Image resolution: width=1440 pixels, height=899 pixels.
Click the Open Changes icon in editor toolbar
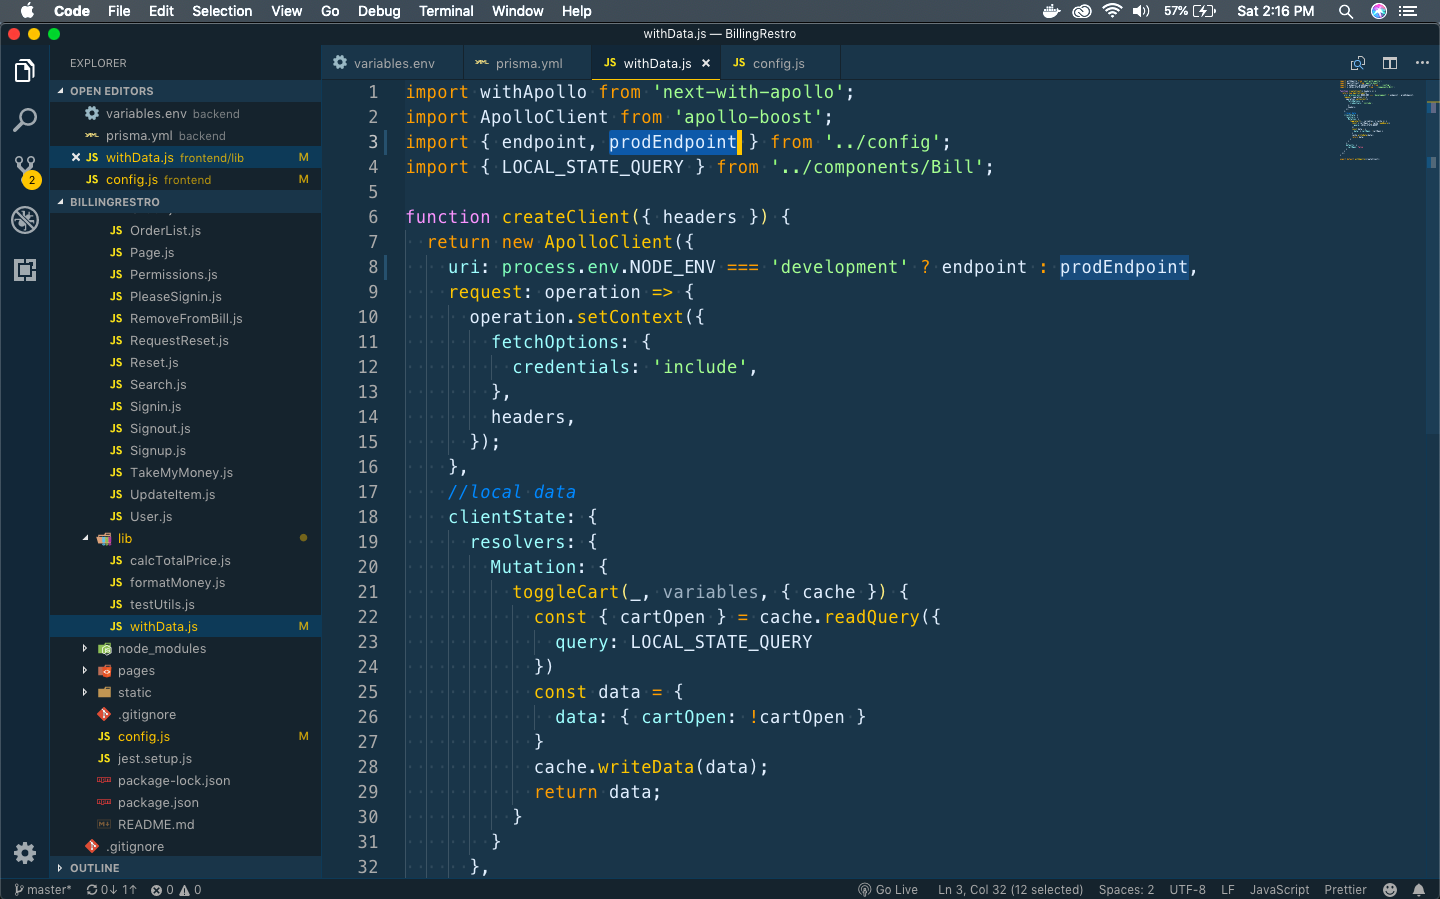1358,63
